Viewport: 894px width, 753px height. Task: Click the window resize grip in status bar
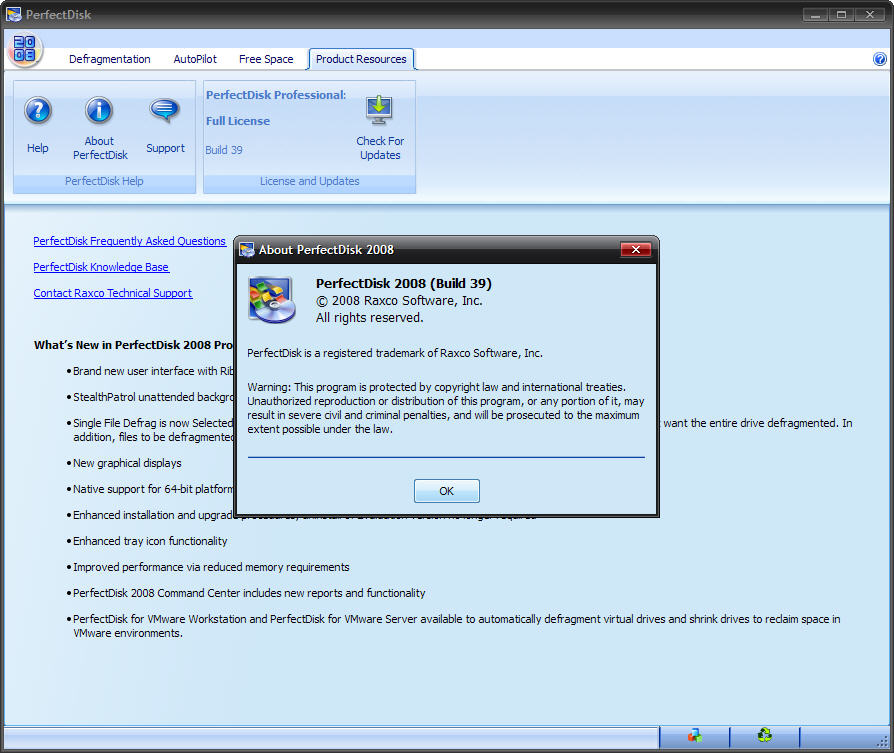click(882, 740)
